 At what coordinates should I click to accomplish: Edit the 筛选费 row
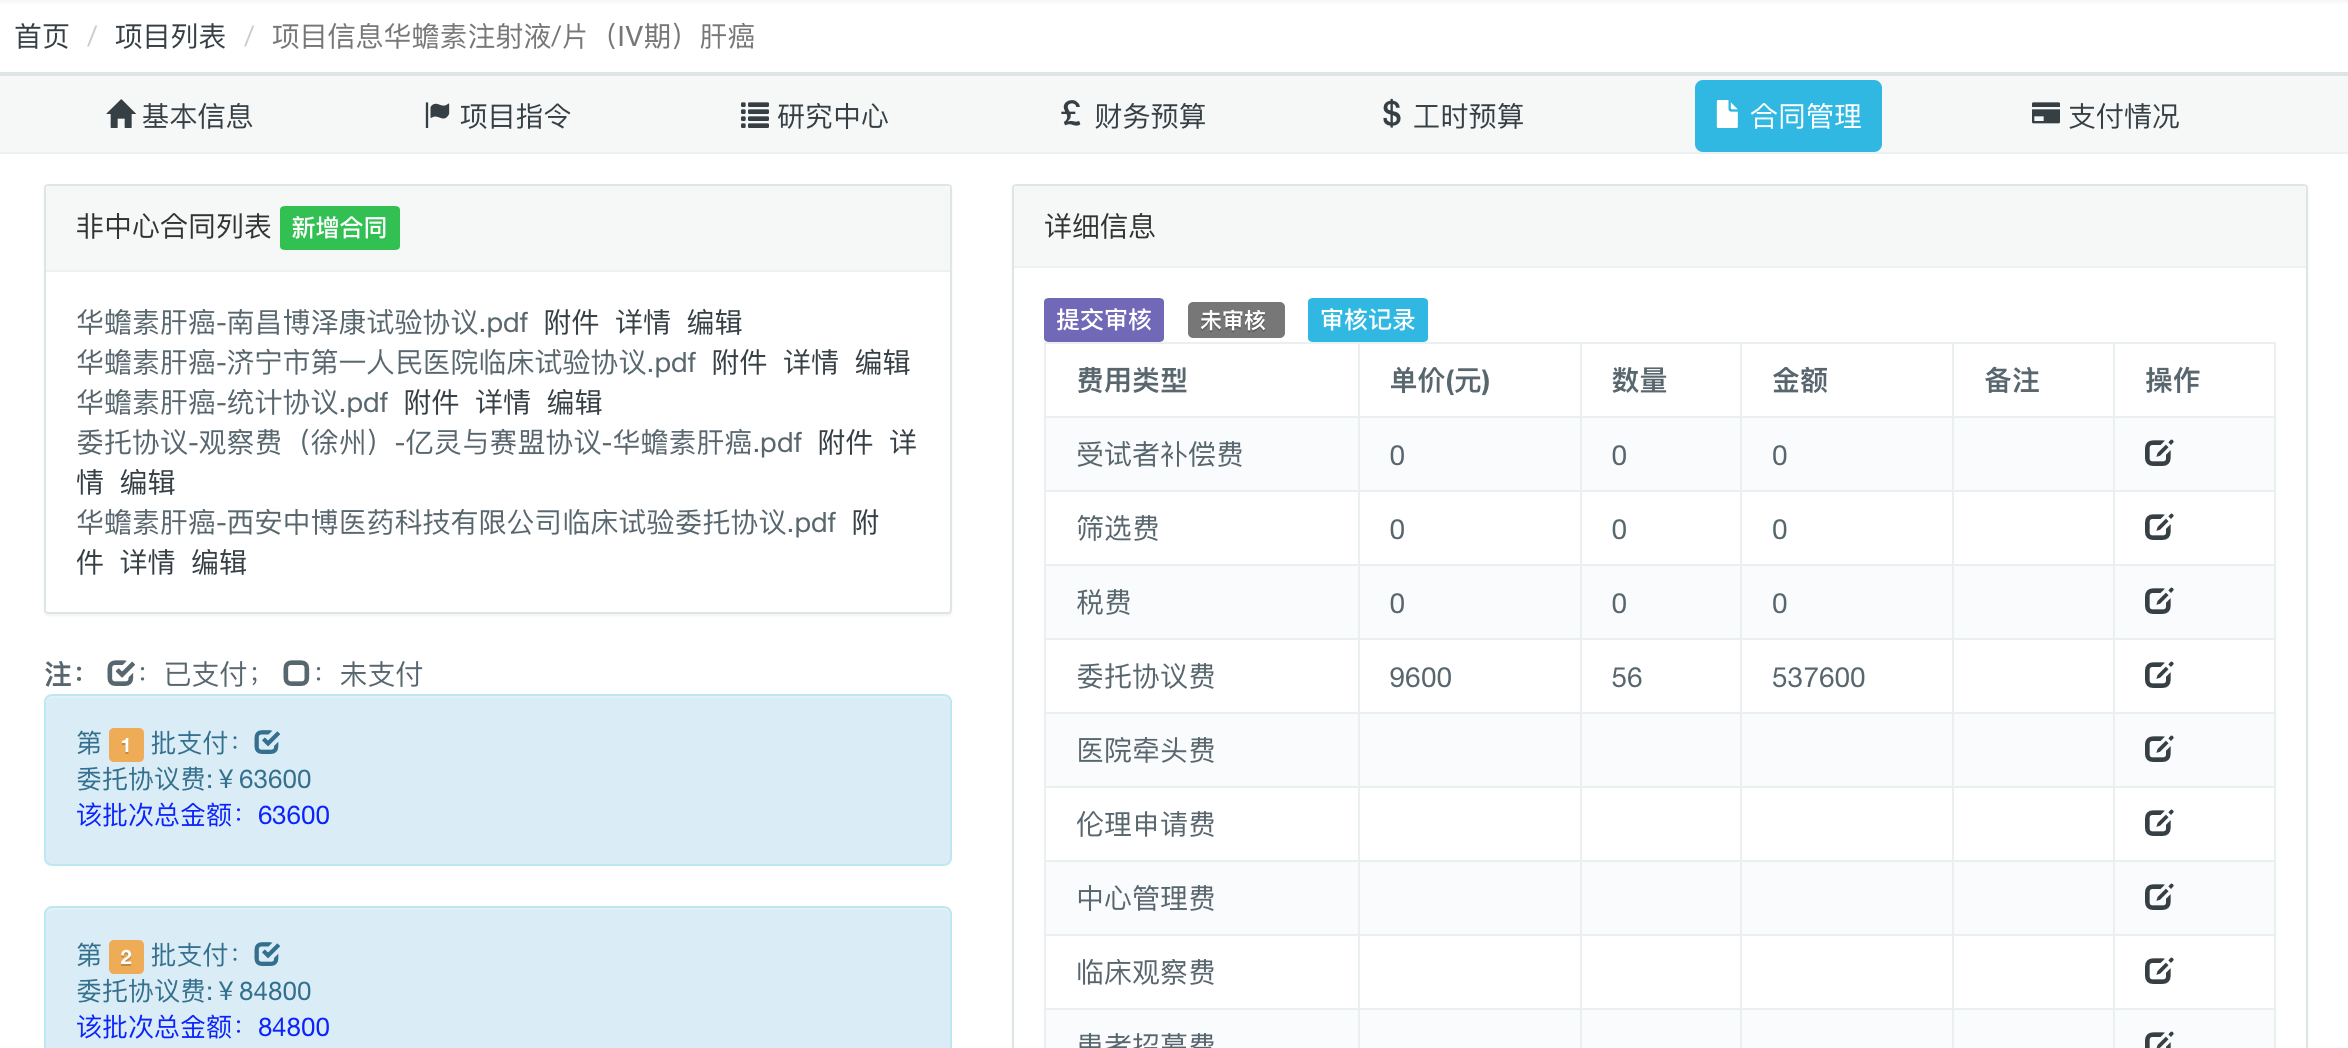pyautogui.click(x=2159, y=527)
